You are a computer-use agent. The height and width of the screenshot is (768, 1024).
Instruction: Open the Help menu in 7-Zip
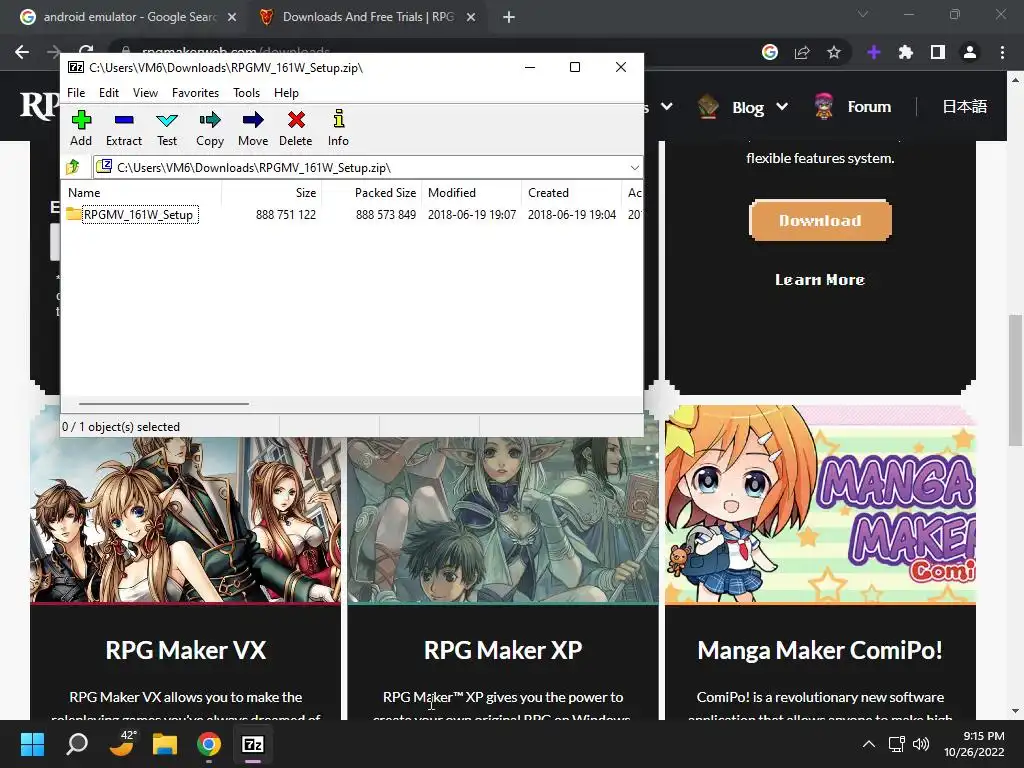(286, 93)
